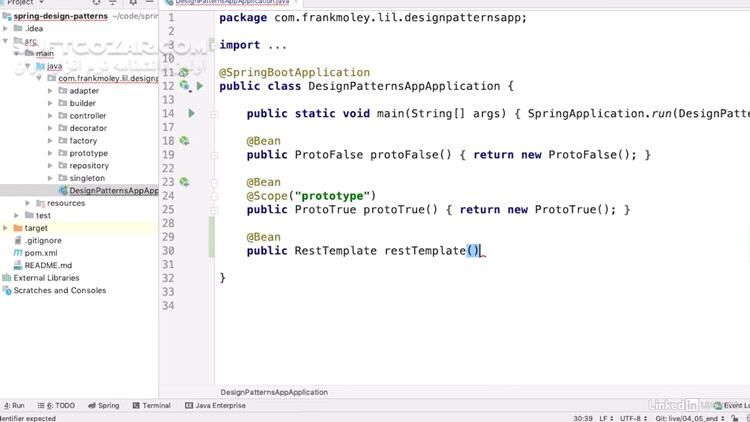Open the pom.xml Maven file
The image size is (750, 422).
(x=41, y=253)
